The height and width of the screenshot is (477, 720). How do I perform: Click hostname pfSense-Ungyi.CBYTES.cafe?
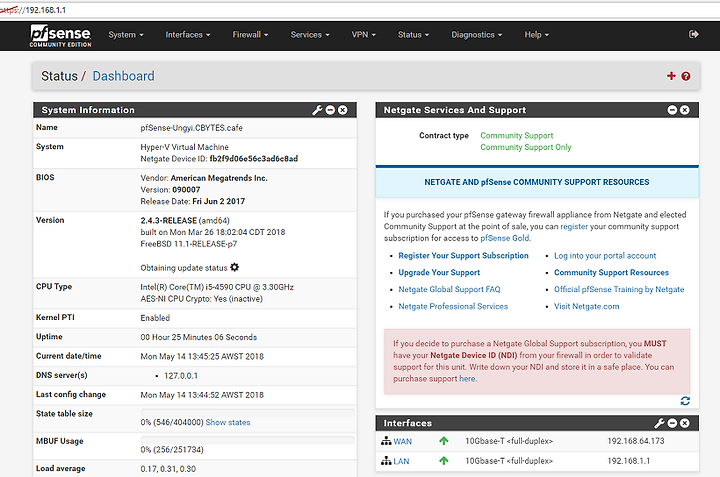(x=191, y=128)
